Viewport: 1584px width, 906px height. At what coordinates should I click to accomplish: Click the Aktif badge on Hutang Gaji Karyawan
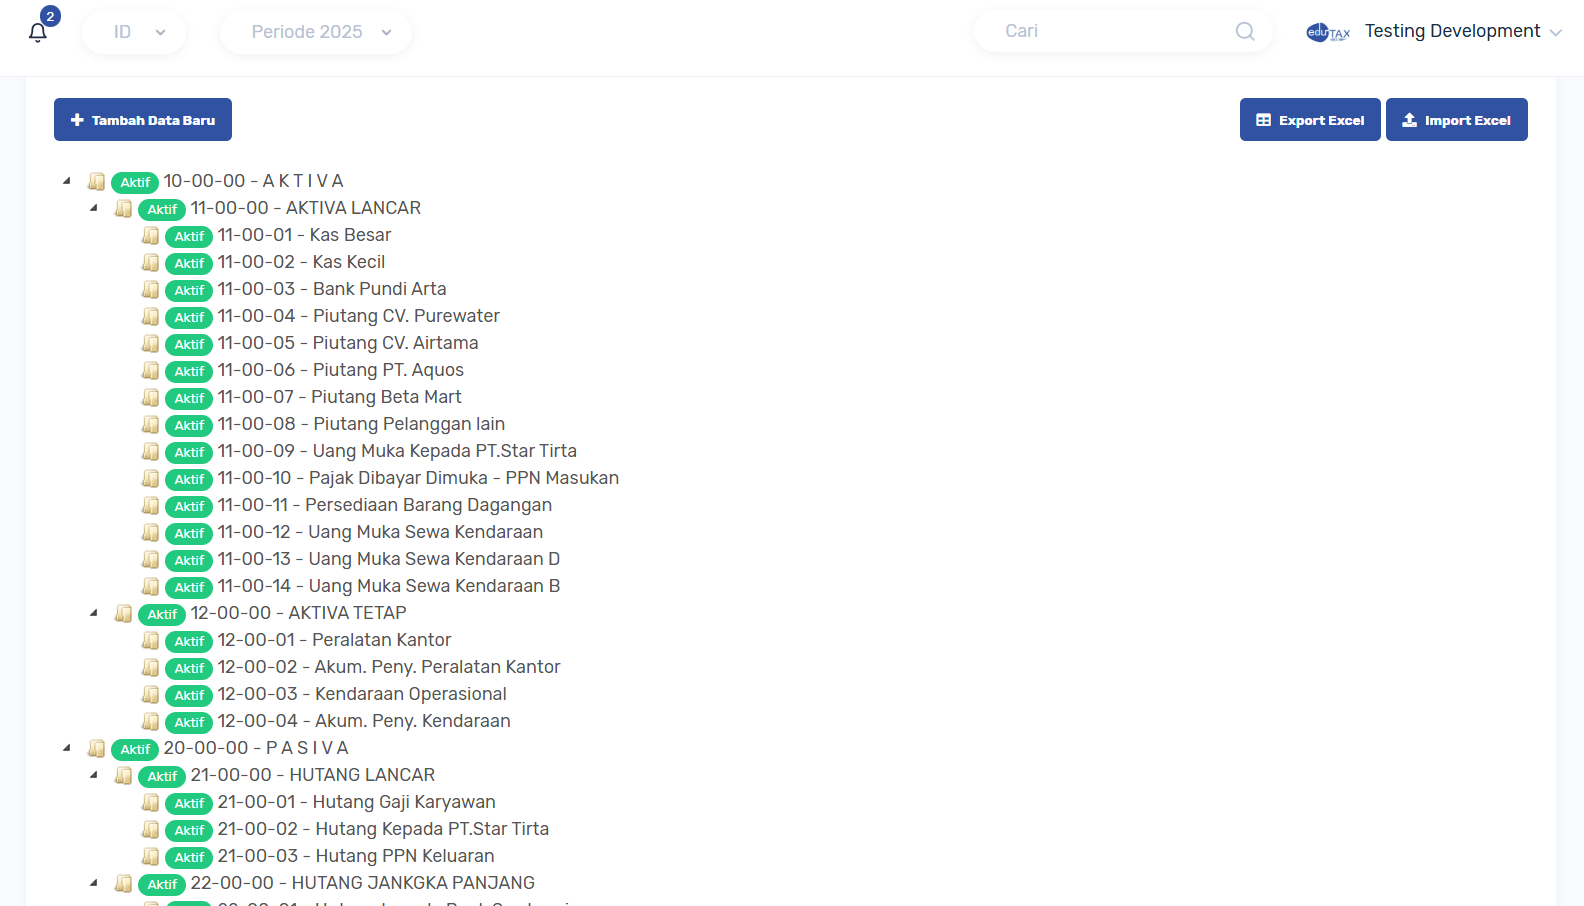click(x=189, y=803)
